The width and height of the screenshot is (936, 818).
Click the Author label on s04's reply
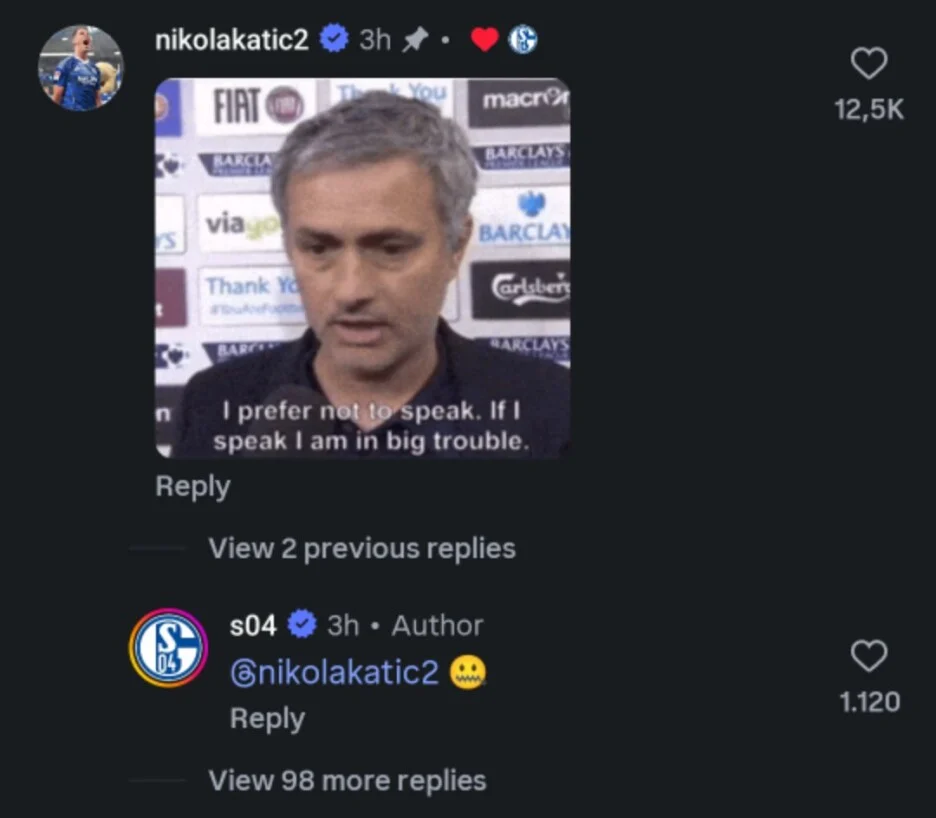(x=437, y=624)
